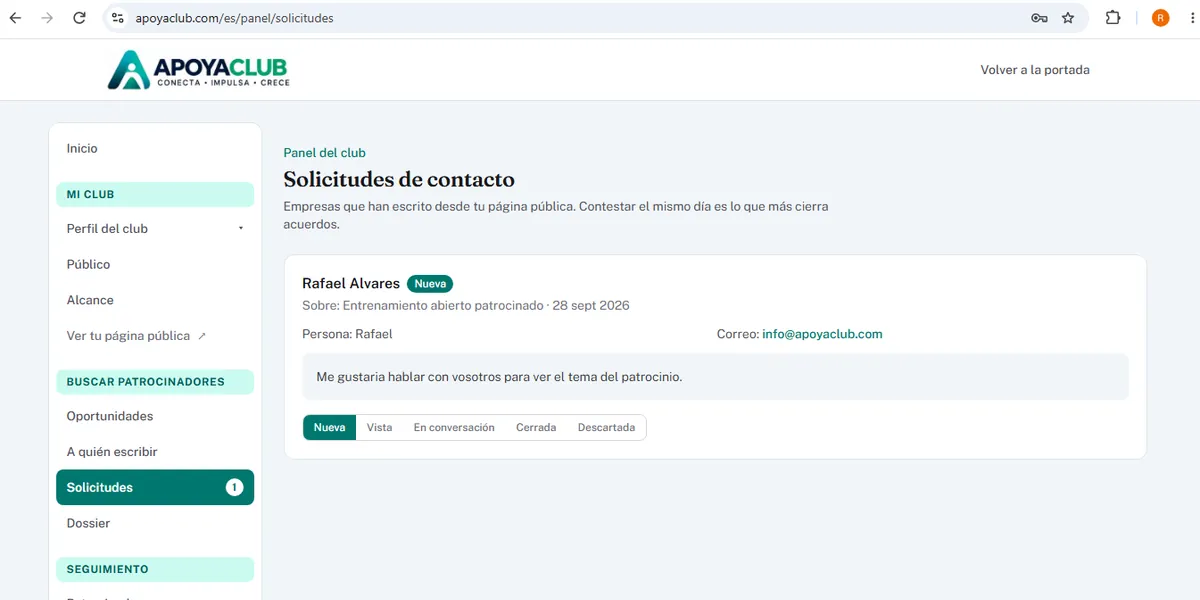Click the ApoyaClub logo
1200x600 pixels.
(x=198, y=69)
